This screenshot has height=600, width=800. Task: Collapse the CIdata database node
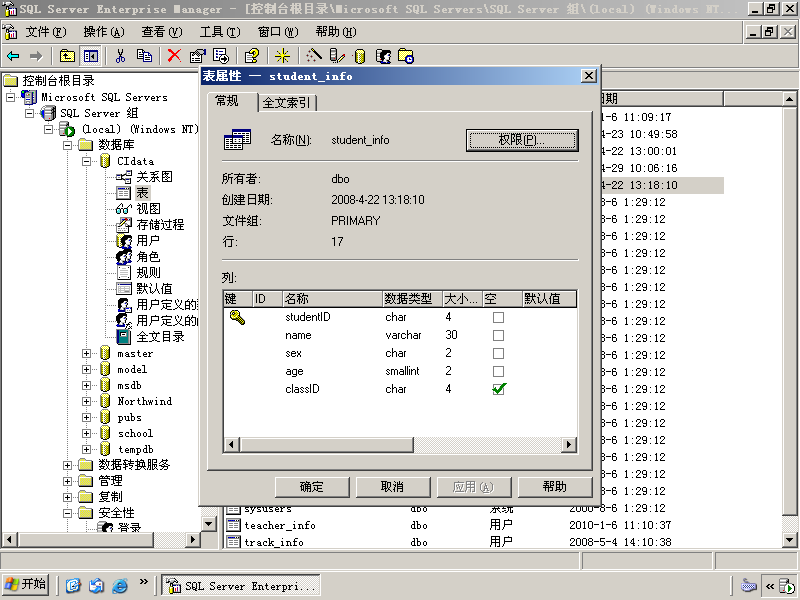tap(87, 161)
